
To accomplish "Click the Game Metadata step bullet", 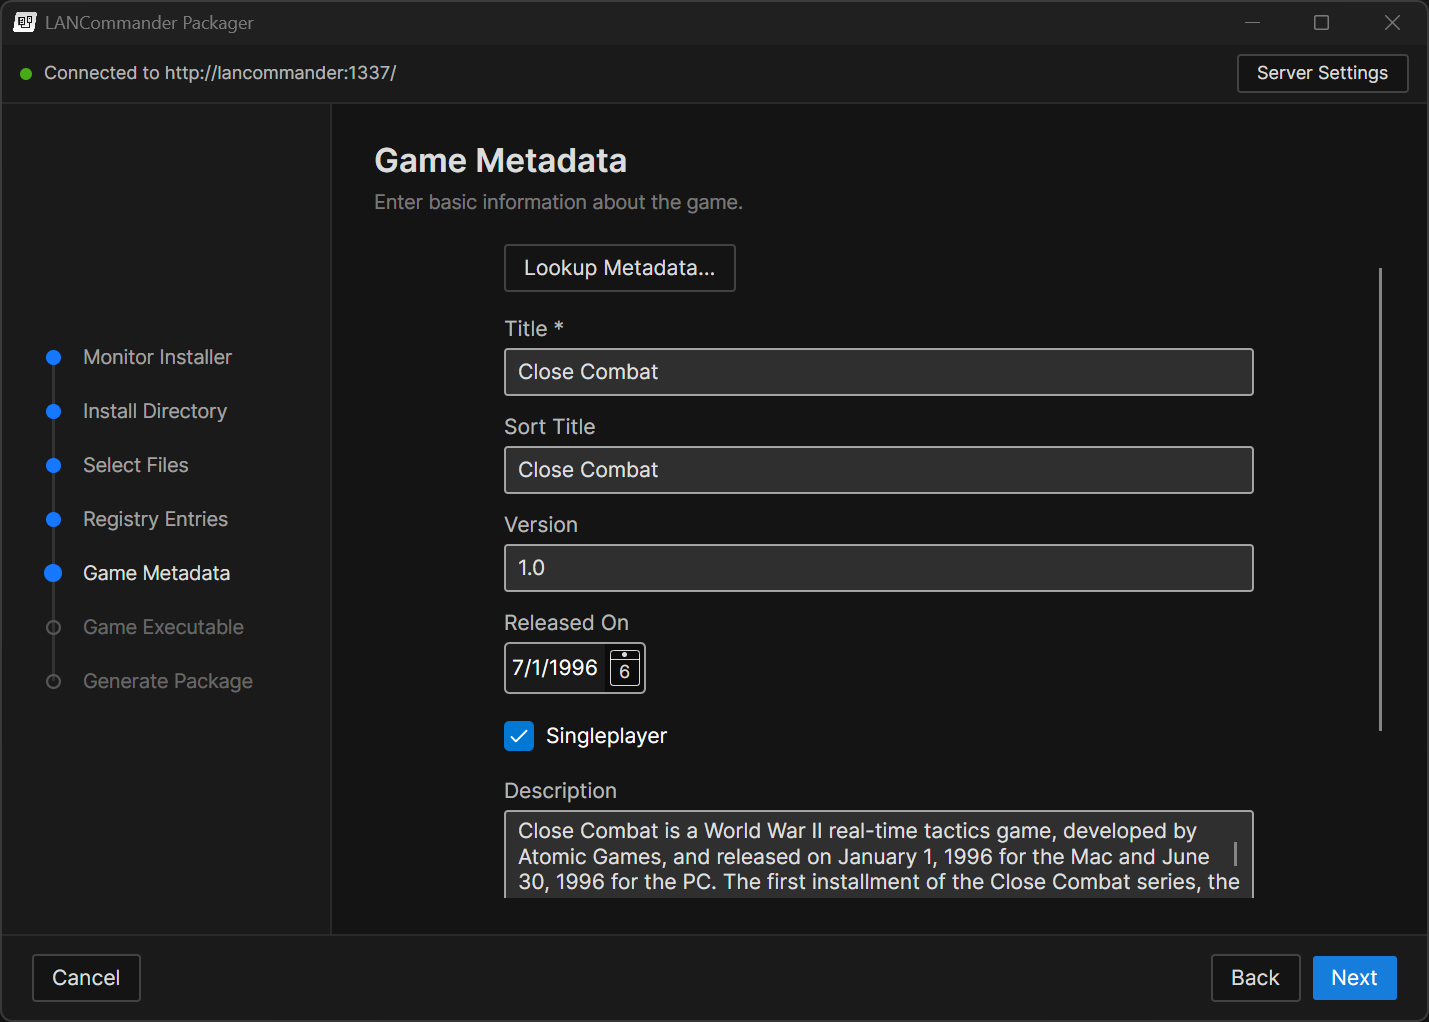I will click(54, 573).
